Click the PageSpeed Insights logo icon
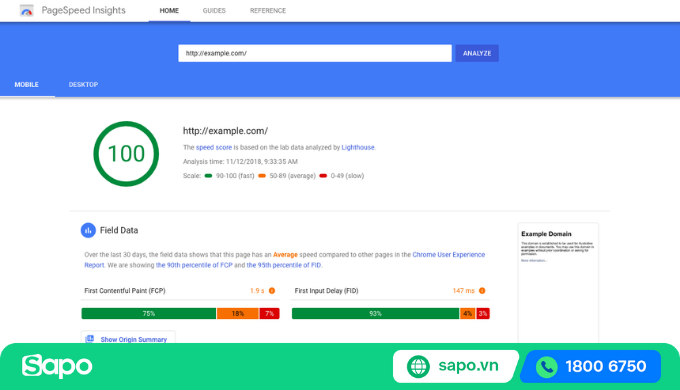 pyautogui.click(x=27, y=10)
